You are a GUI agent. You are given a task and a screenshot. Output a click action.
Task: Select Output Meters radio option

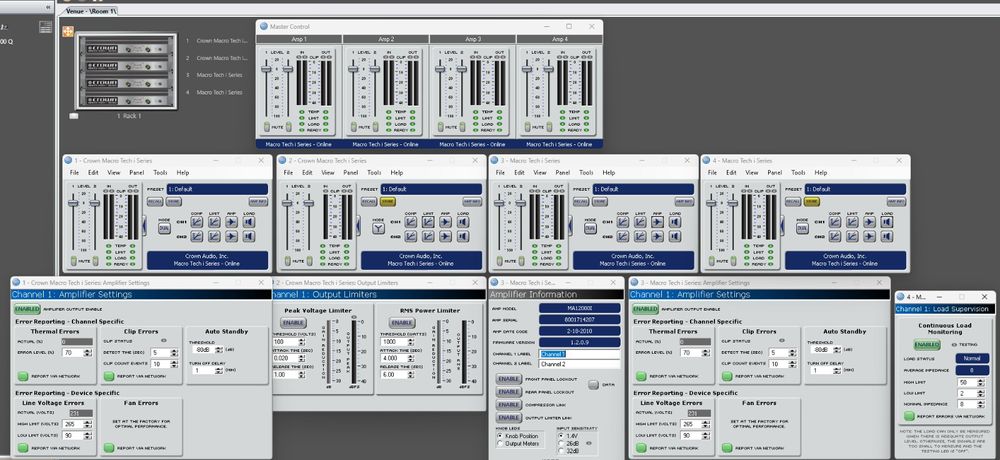[x=500, y=443]
